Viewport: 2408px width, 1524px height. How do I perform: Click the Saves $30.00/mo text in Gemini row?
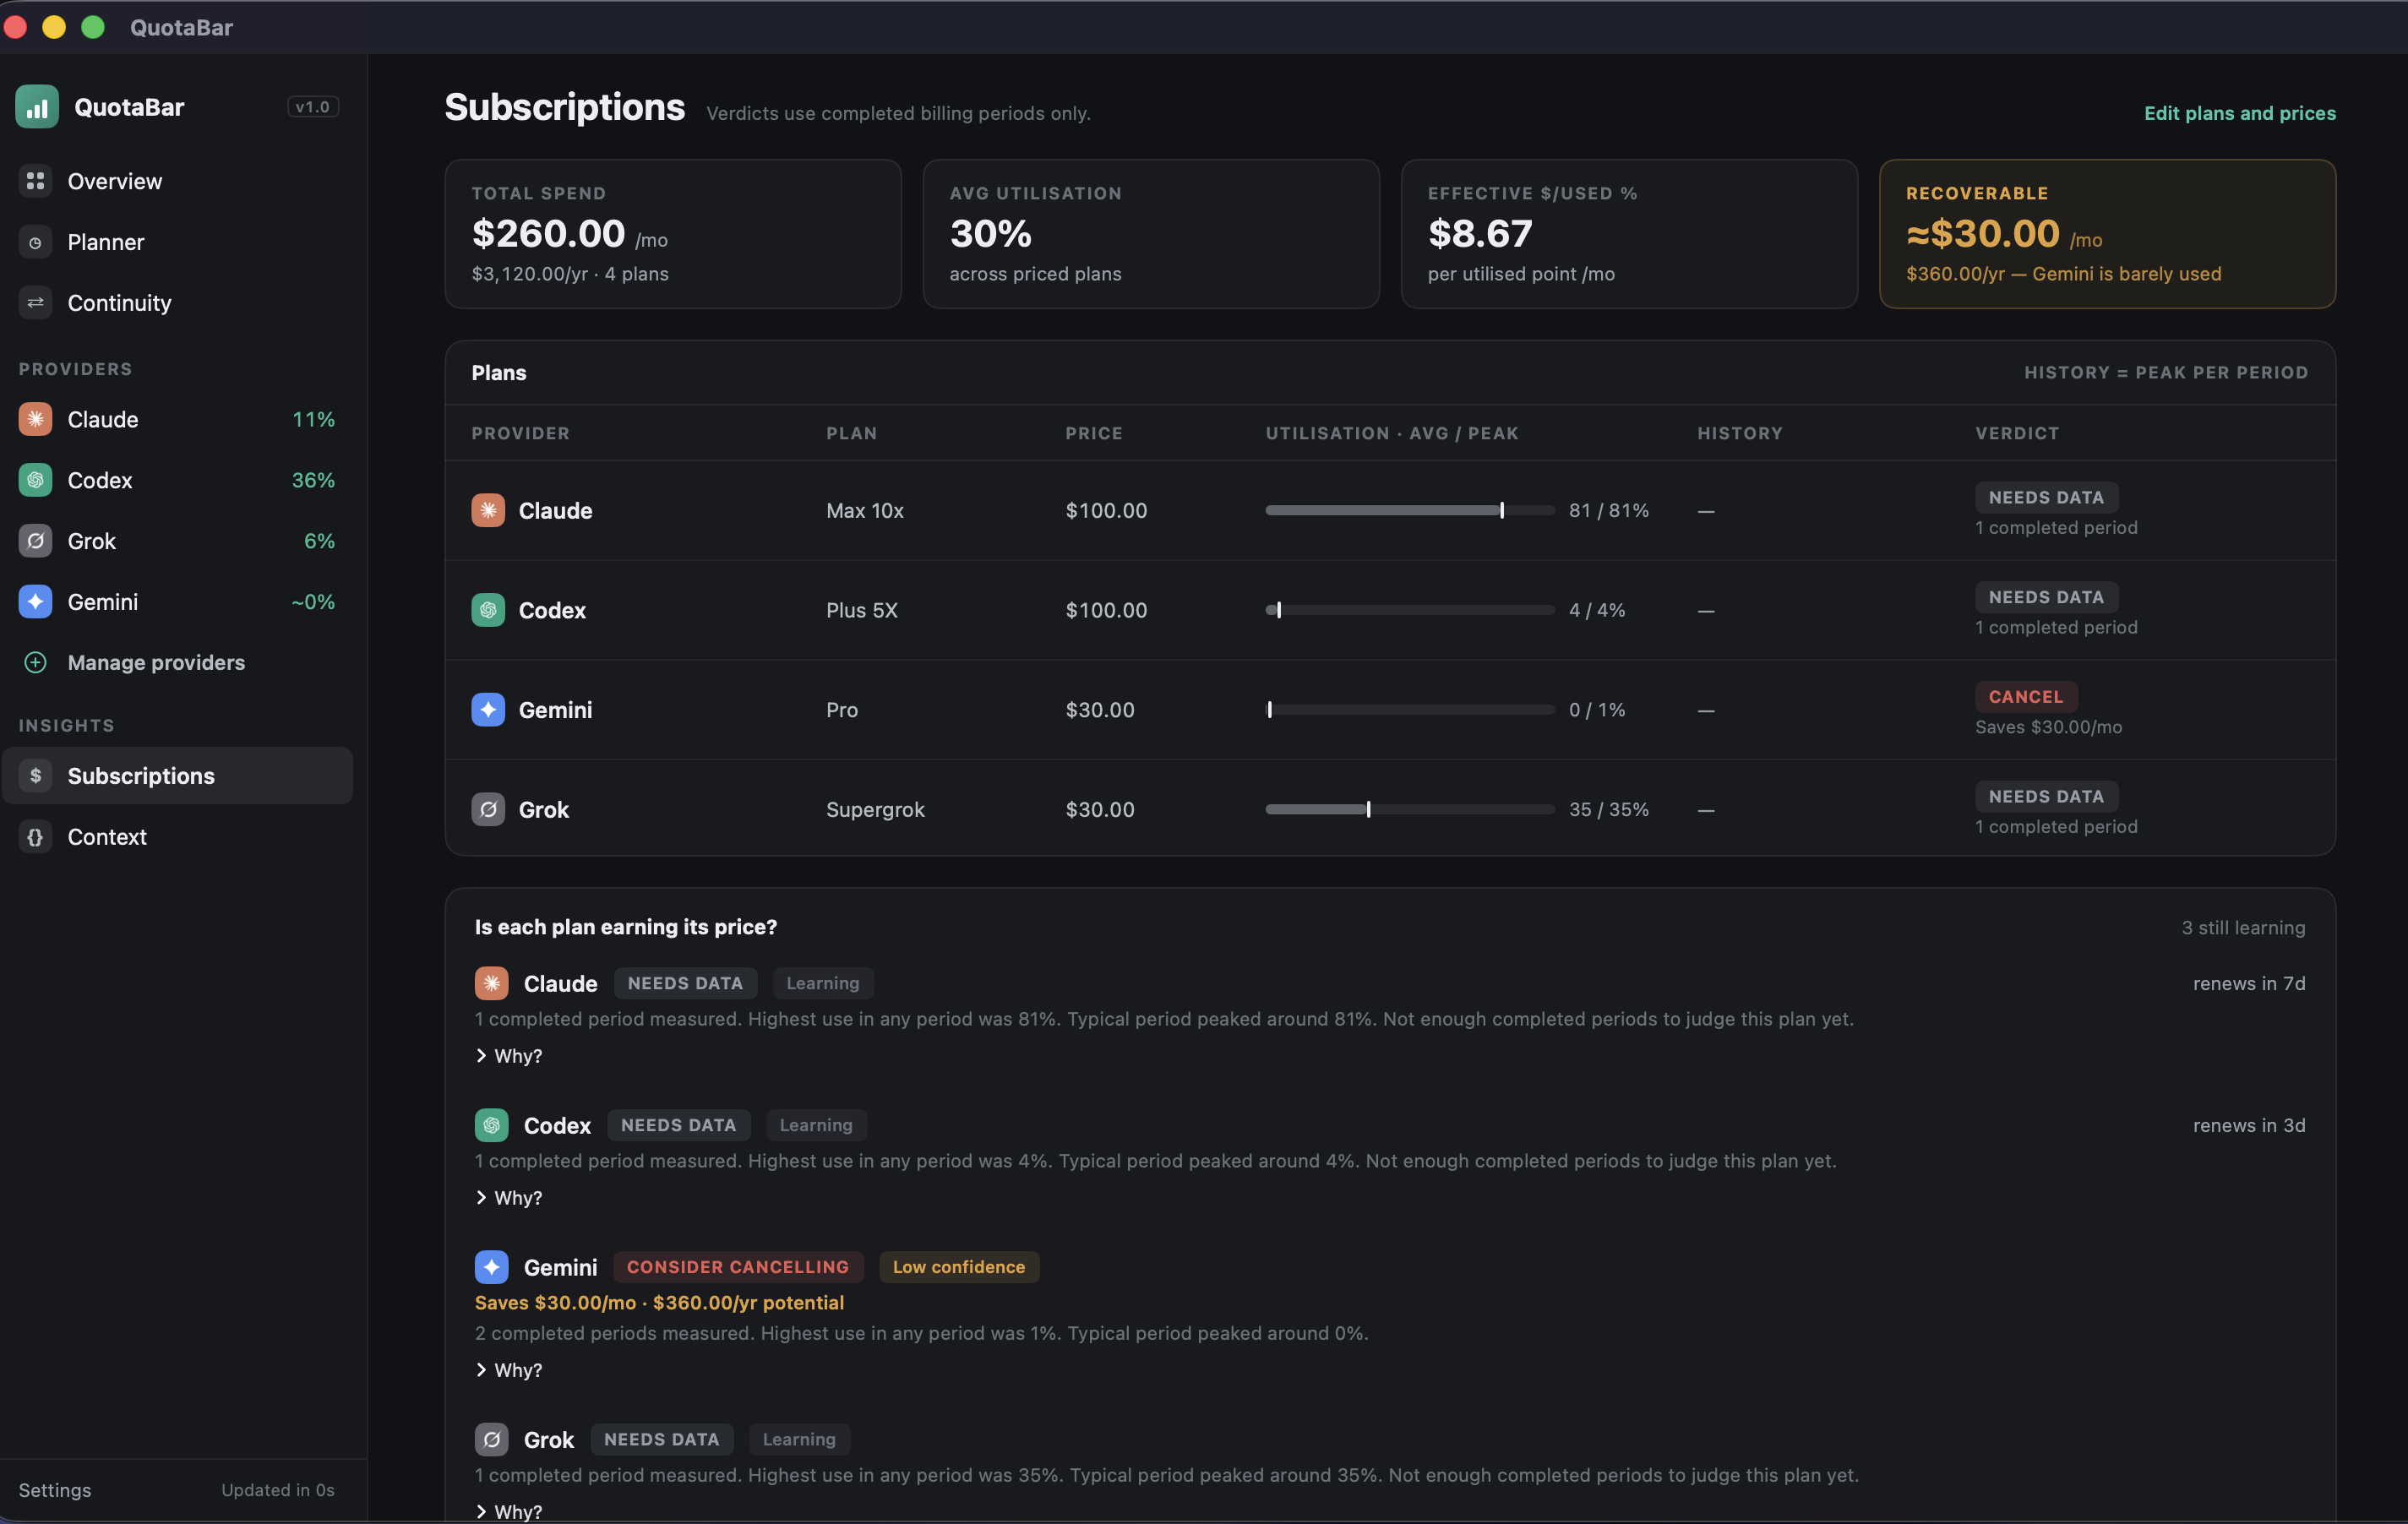tap(2048, 727)
